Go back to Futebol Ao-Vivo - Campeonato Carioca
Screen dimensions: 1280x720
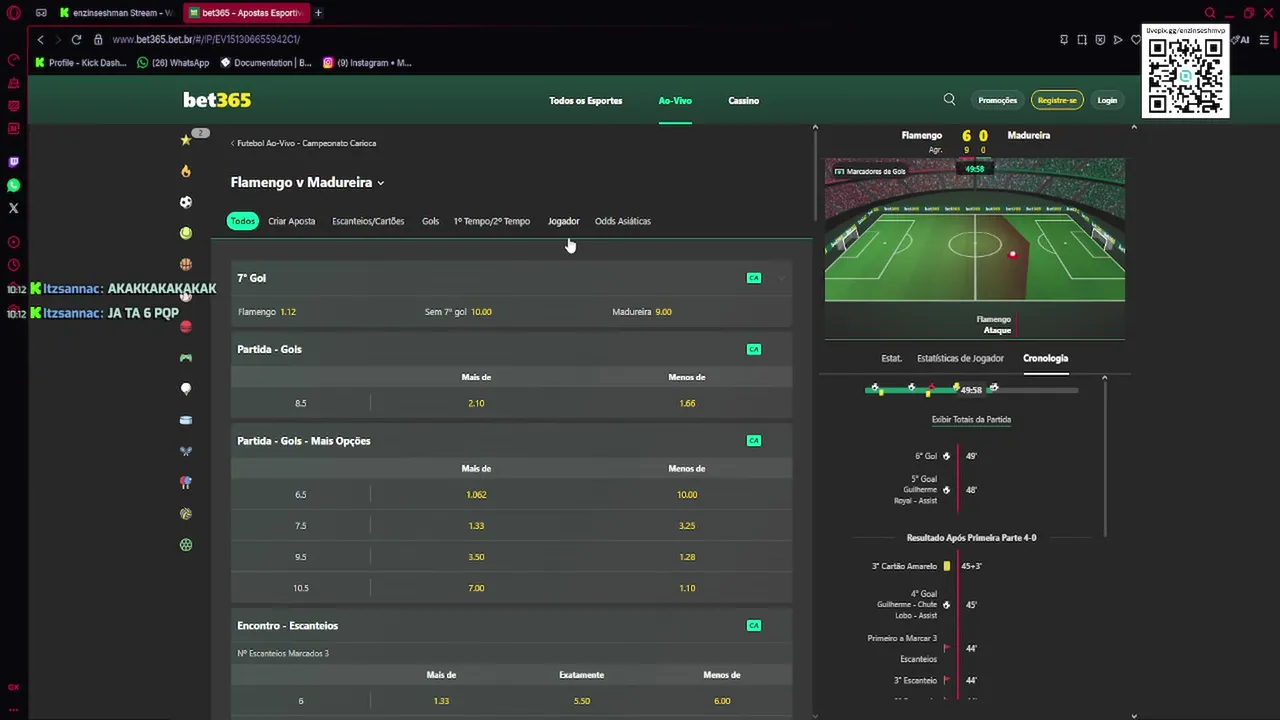(304, 143)
